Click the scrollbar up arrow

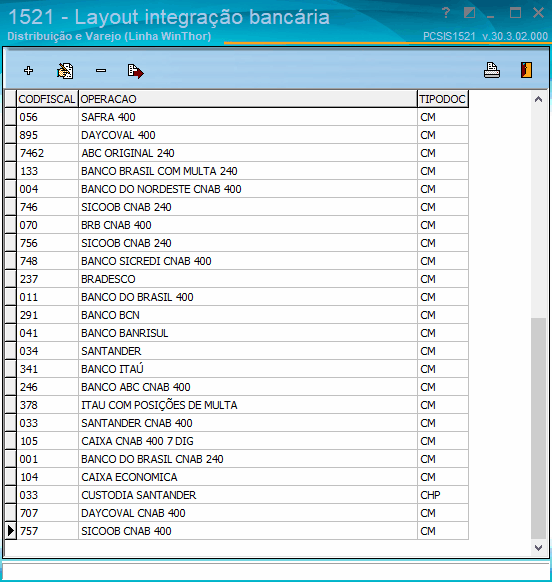538,99
